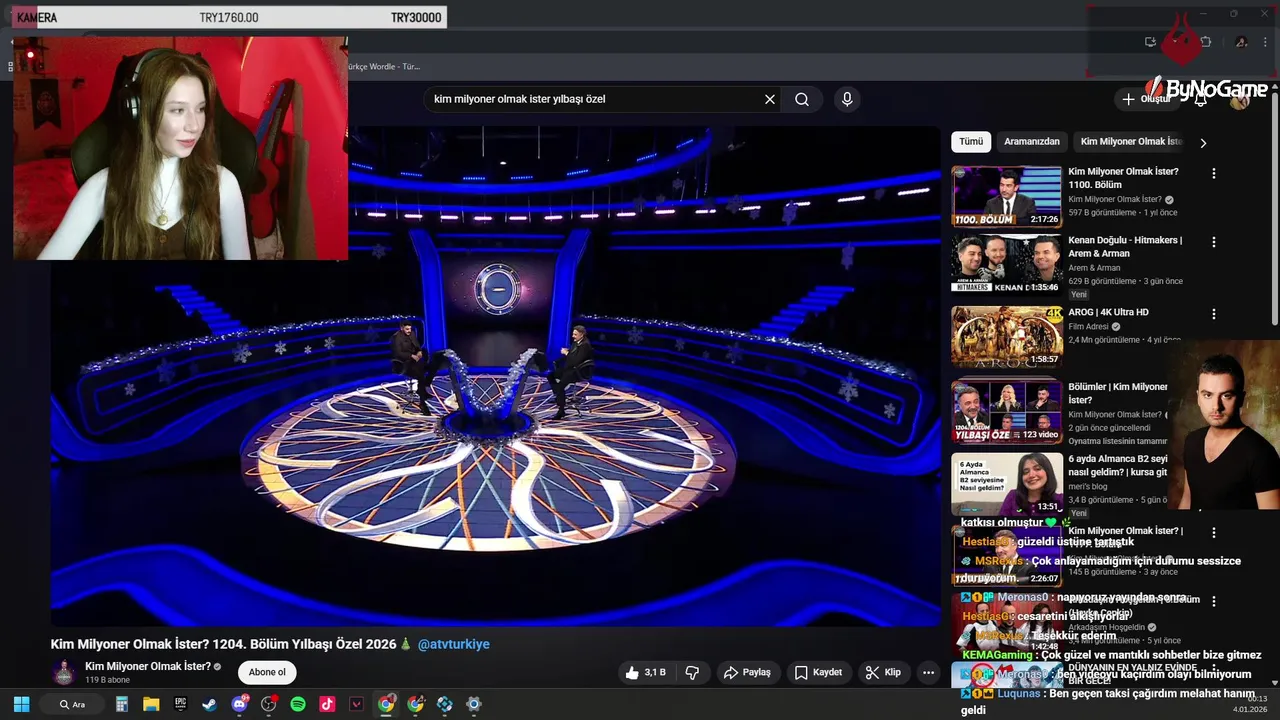The height and width of the screenshot is (720, 1280).
Task: Open Discord from the taskbar
Action: point(240,704)
